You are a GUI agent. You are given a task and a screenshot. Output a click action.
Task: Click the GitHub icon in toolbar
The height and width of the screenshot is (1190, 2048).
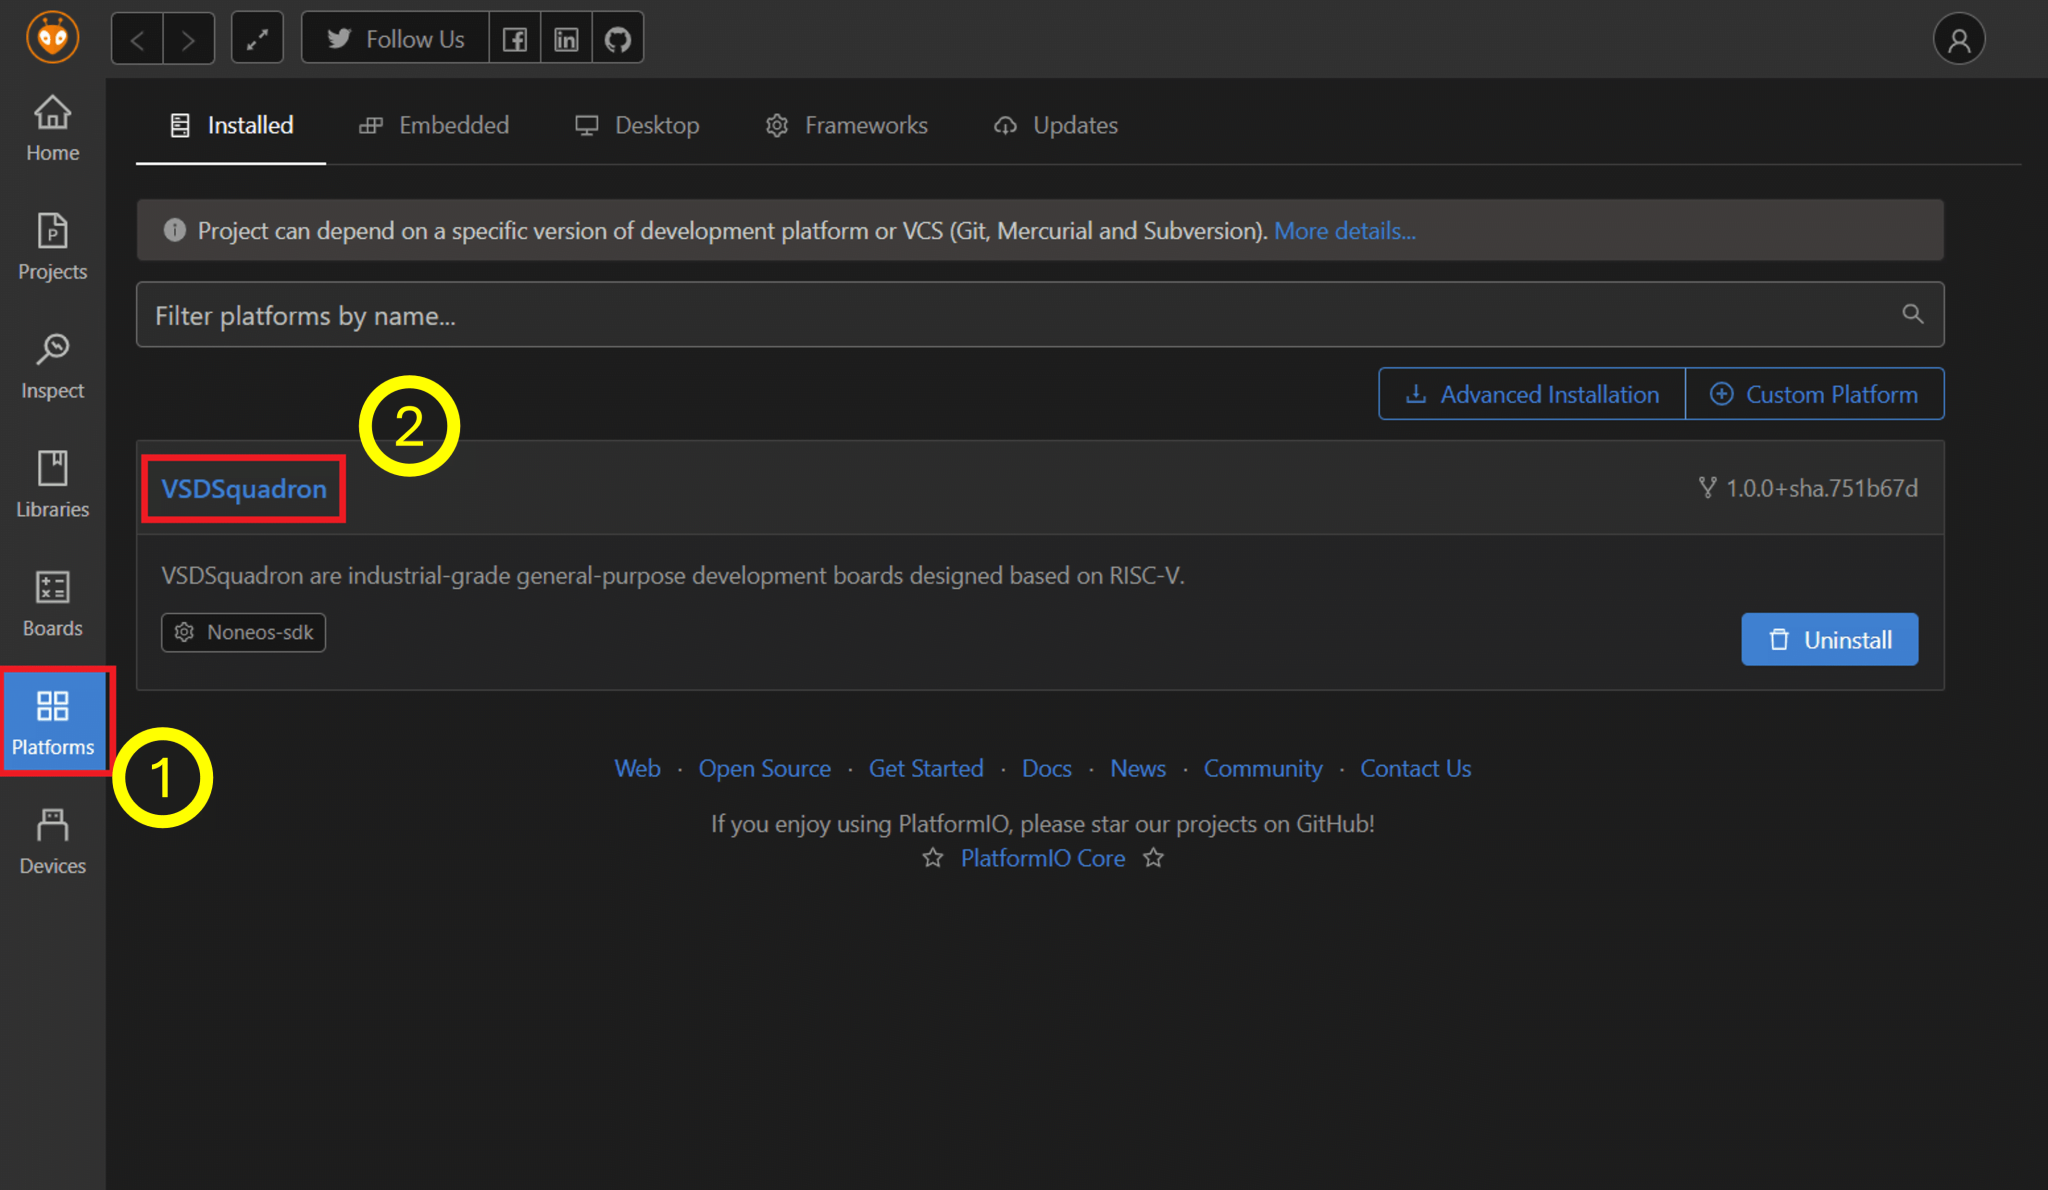pyautogui.click(x=618, y=39)
